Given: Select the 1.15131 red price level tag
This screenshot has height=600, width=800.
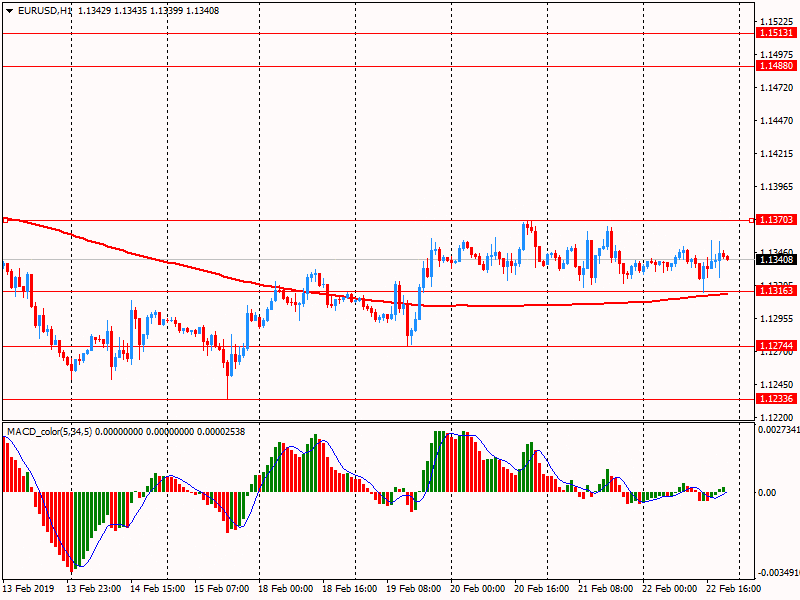Looking at the screenshot, I should [776, 33].
